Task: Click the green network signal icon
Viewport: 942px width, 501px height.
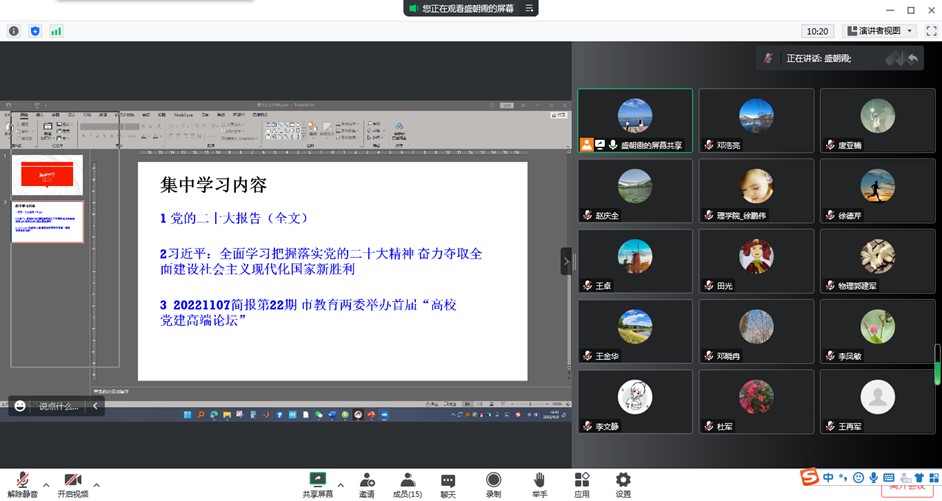Action: click(57, 31)
